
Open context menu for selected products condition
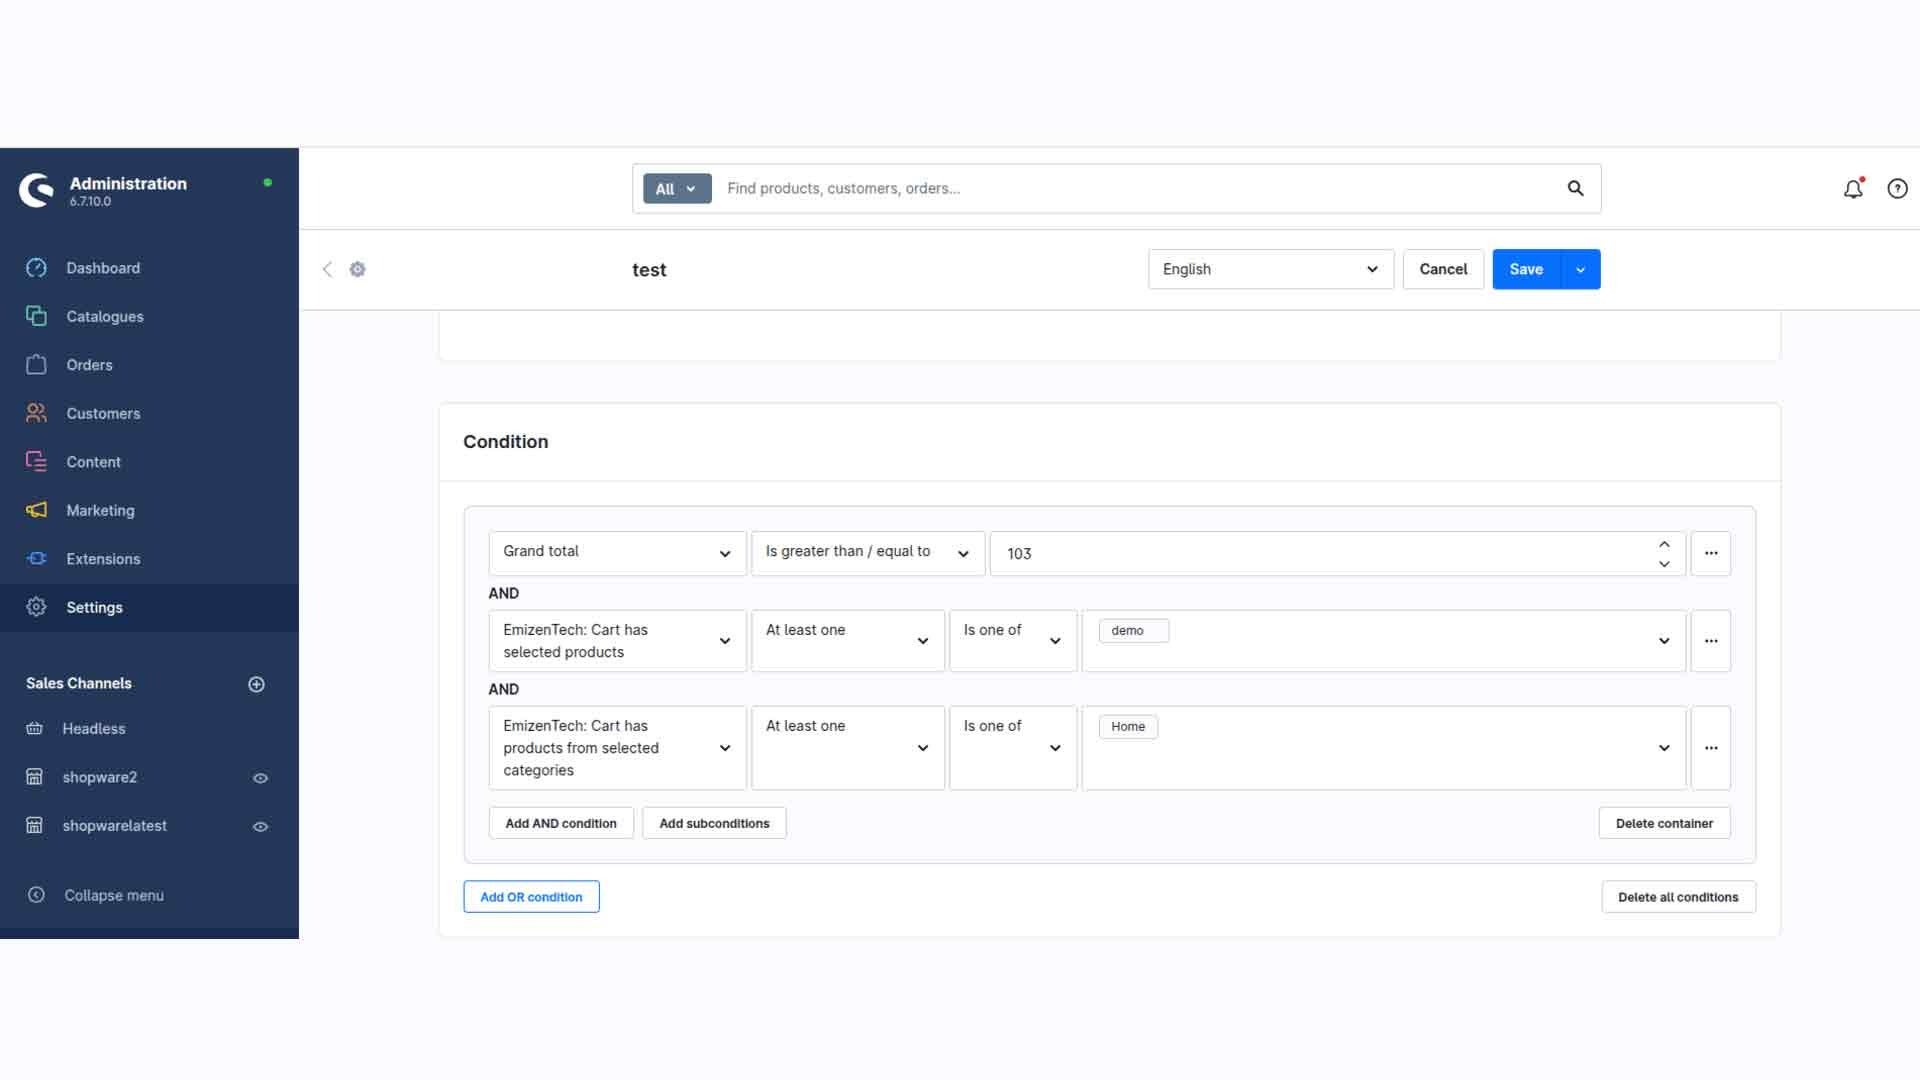tap(1711, 641)
